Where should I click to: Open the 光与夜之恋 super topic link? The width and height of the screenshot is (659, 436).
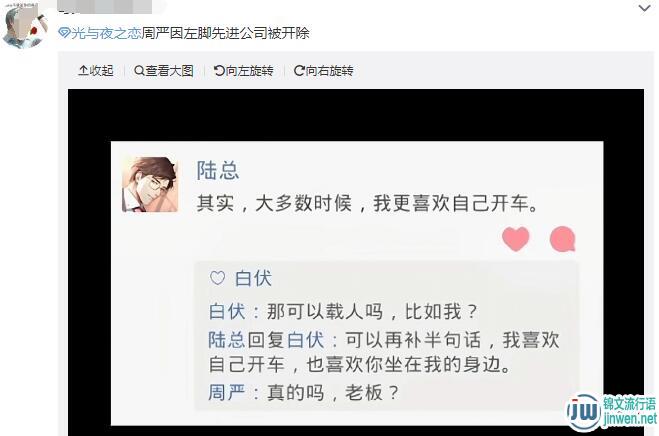(105, 33)
